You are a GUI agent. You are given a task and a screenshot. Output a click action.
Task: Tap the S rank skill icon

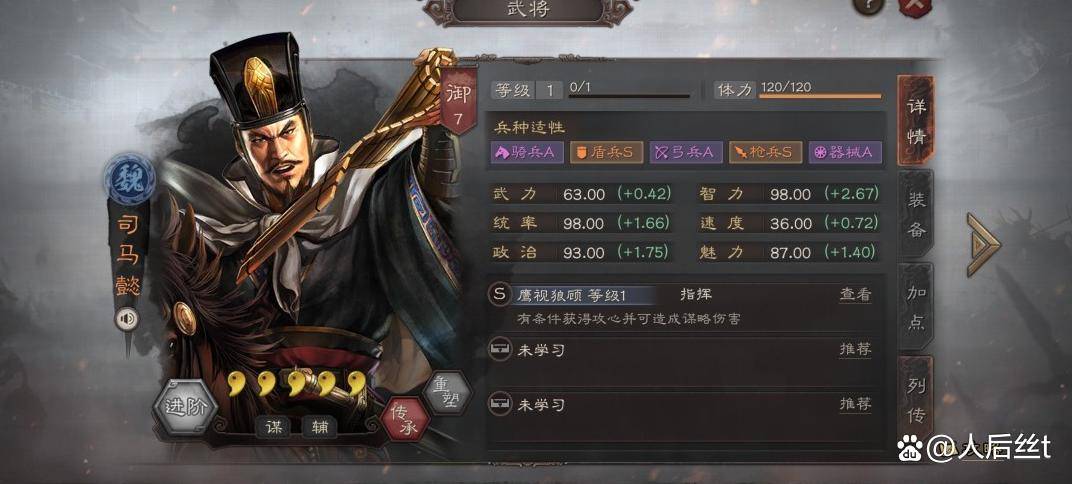tap(500, 295)
